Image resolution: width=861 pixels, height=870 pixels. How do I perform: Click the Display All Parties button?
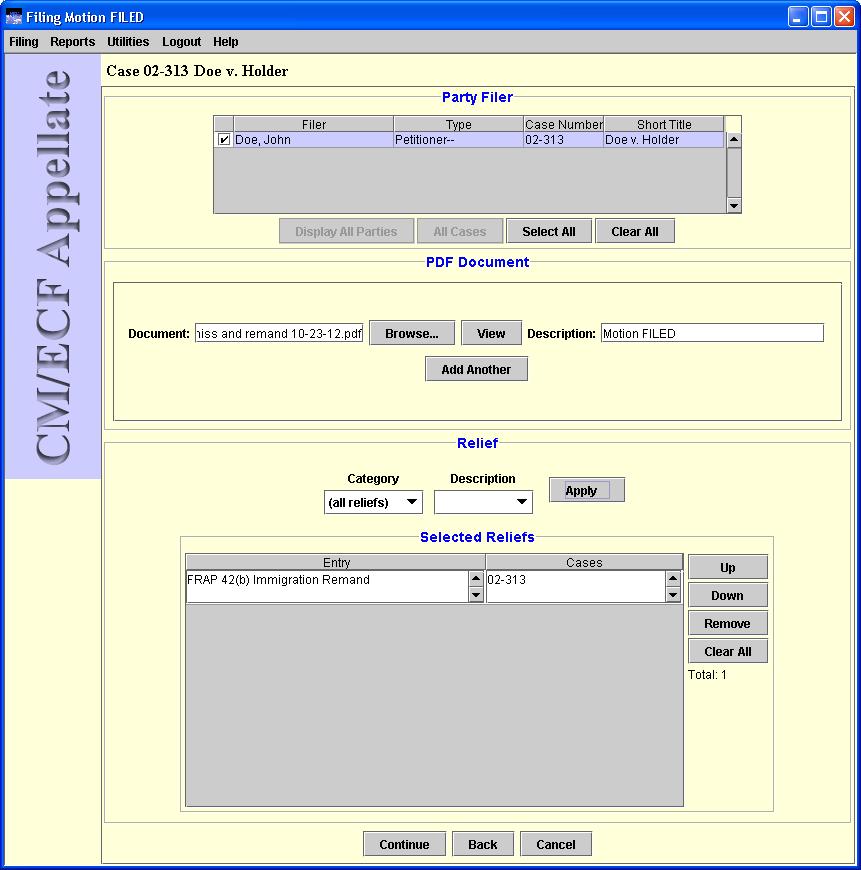click(346, 231)
